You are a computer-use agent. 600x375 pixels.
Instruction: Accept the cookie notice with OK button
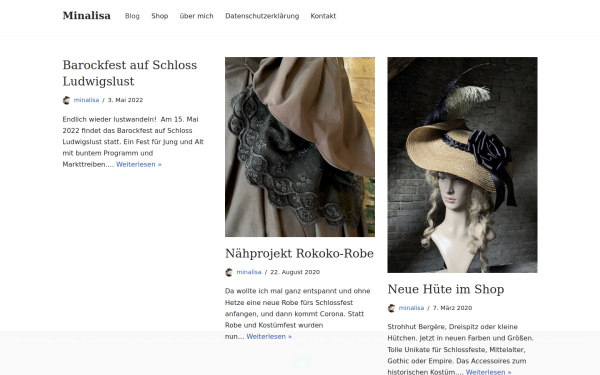click(x=302, y=362)
